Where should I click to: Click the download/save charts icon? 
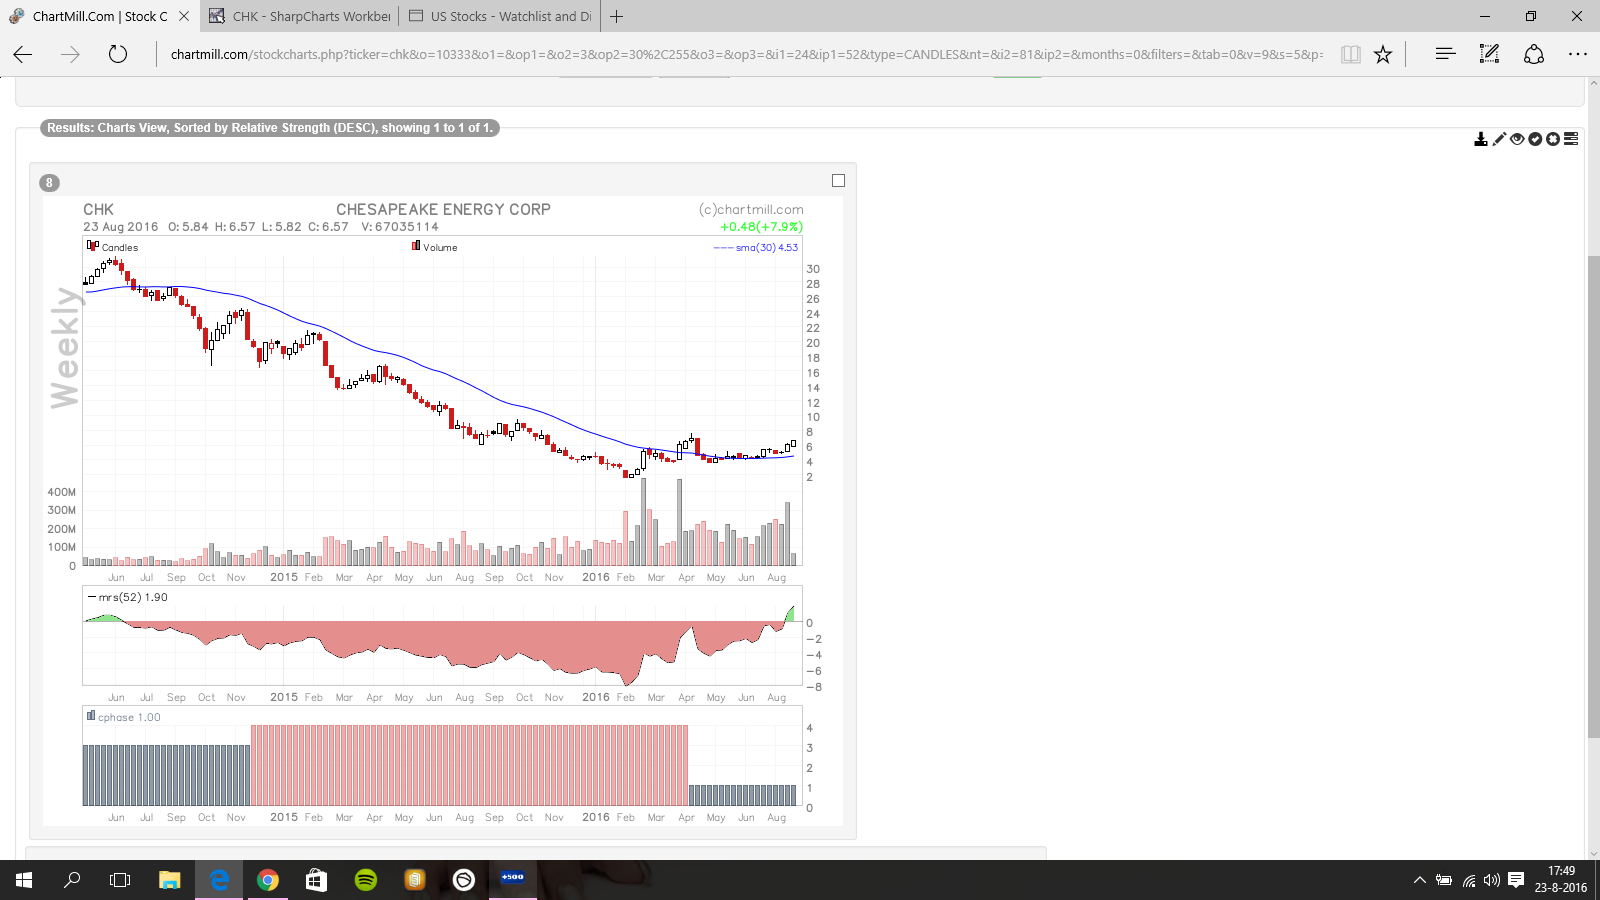1481,139
